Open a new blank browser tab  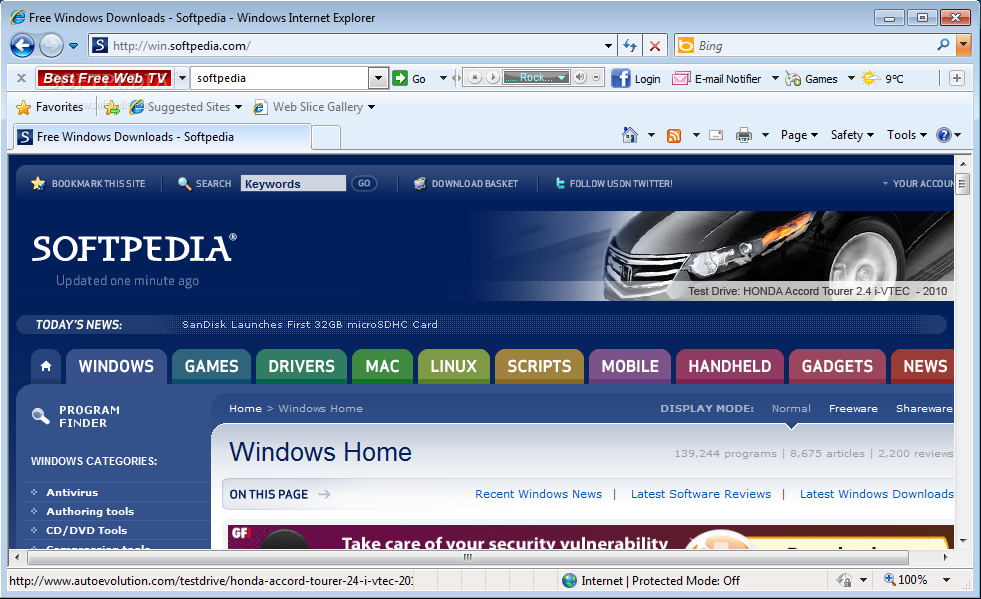click(x=325, y=138)
